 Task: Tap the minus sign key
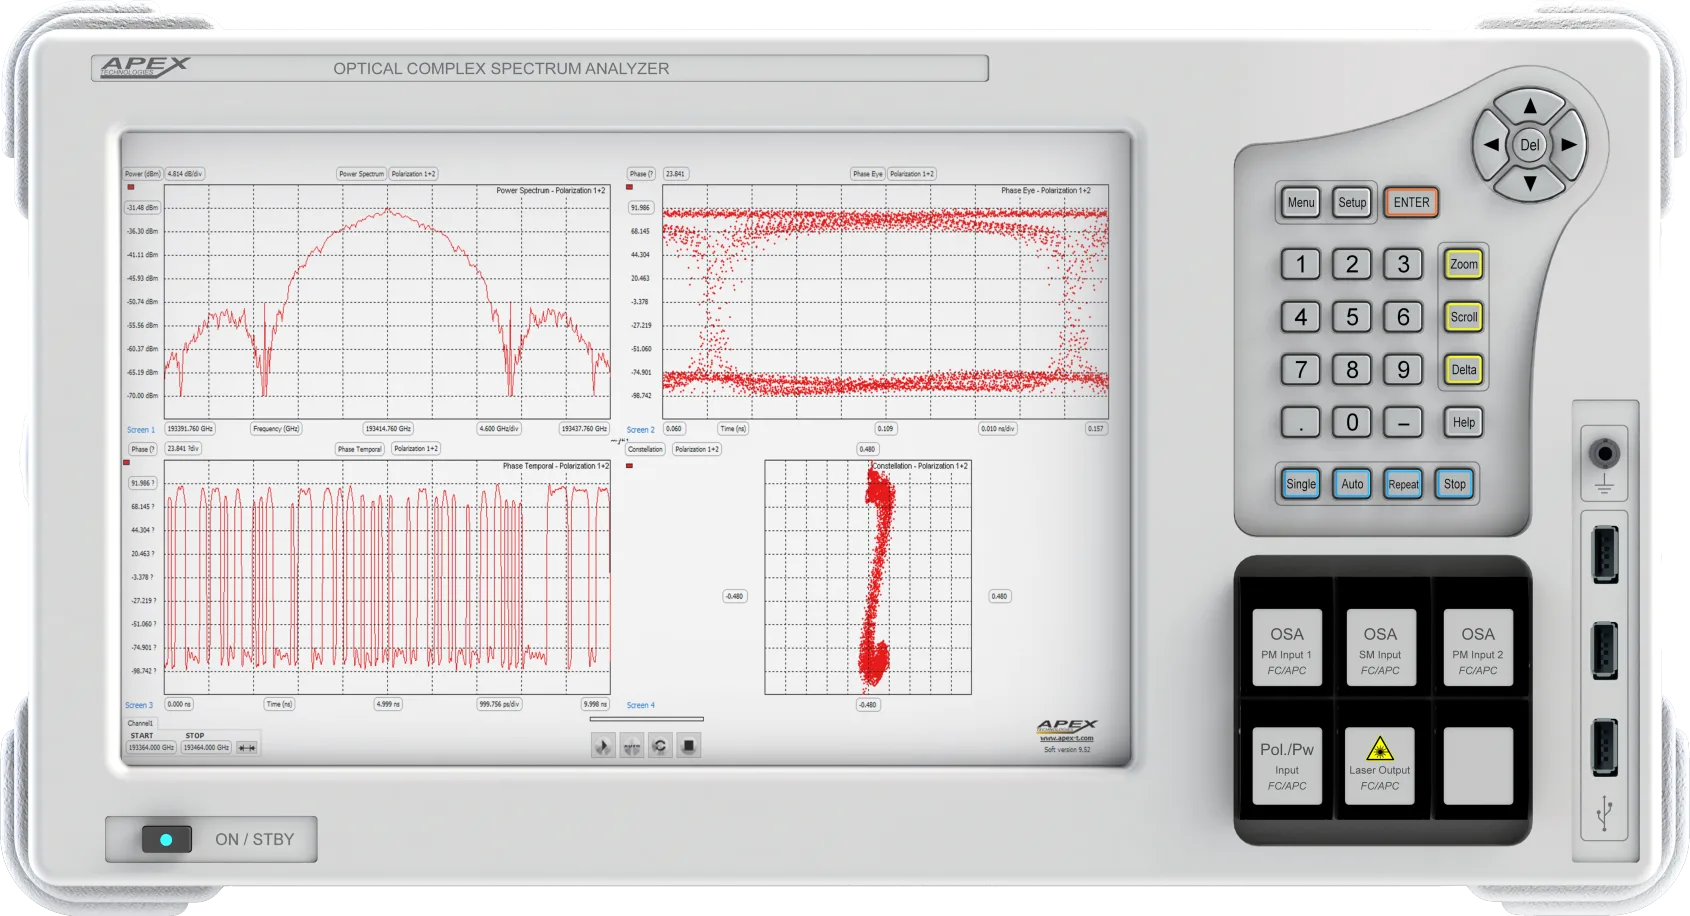[1403, 423]
